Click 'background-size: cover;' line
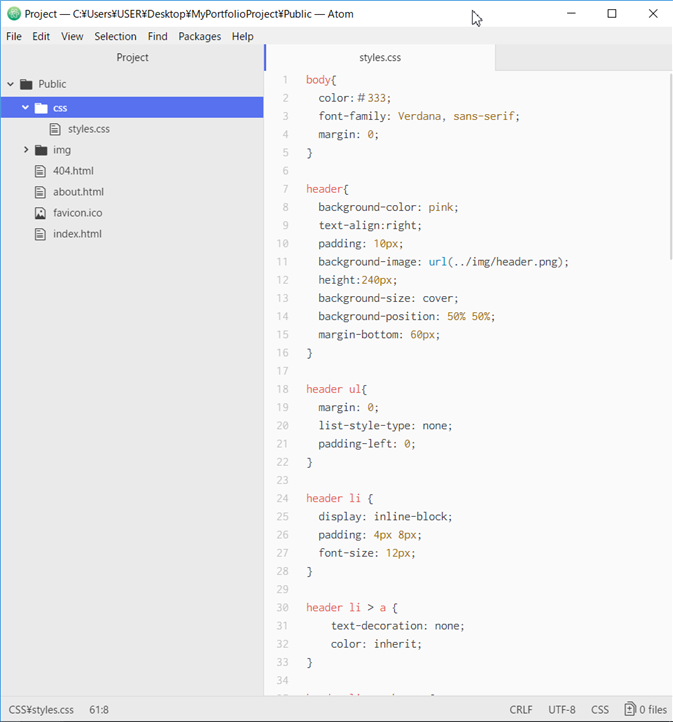Image resolution: width=673 pixels, height=722 pixels. coord(388,298)
